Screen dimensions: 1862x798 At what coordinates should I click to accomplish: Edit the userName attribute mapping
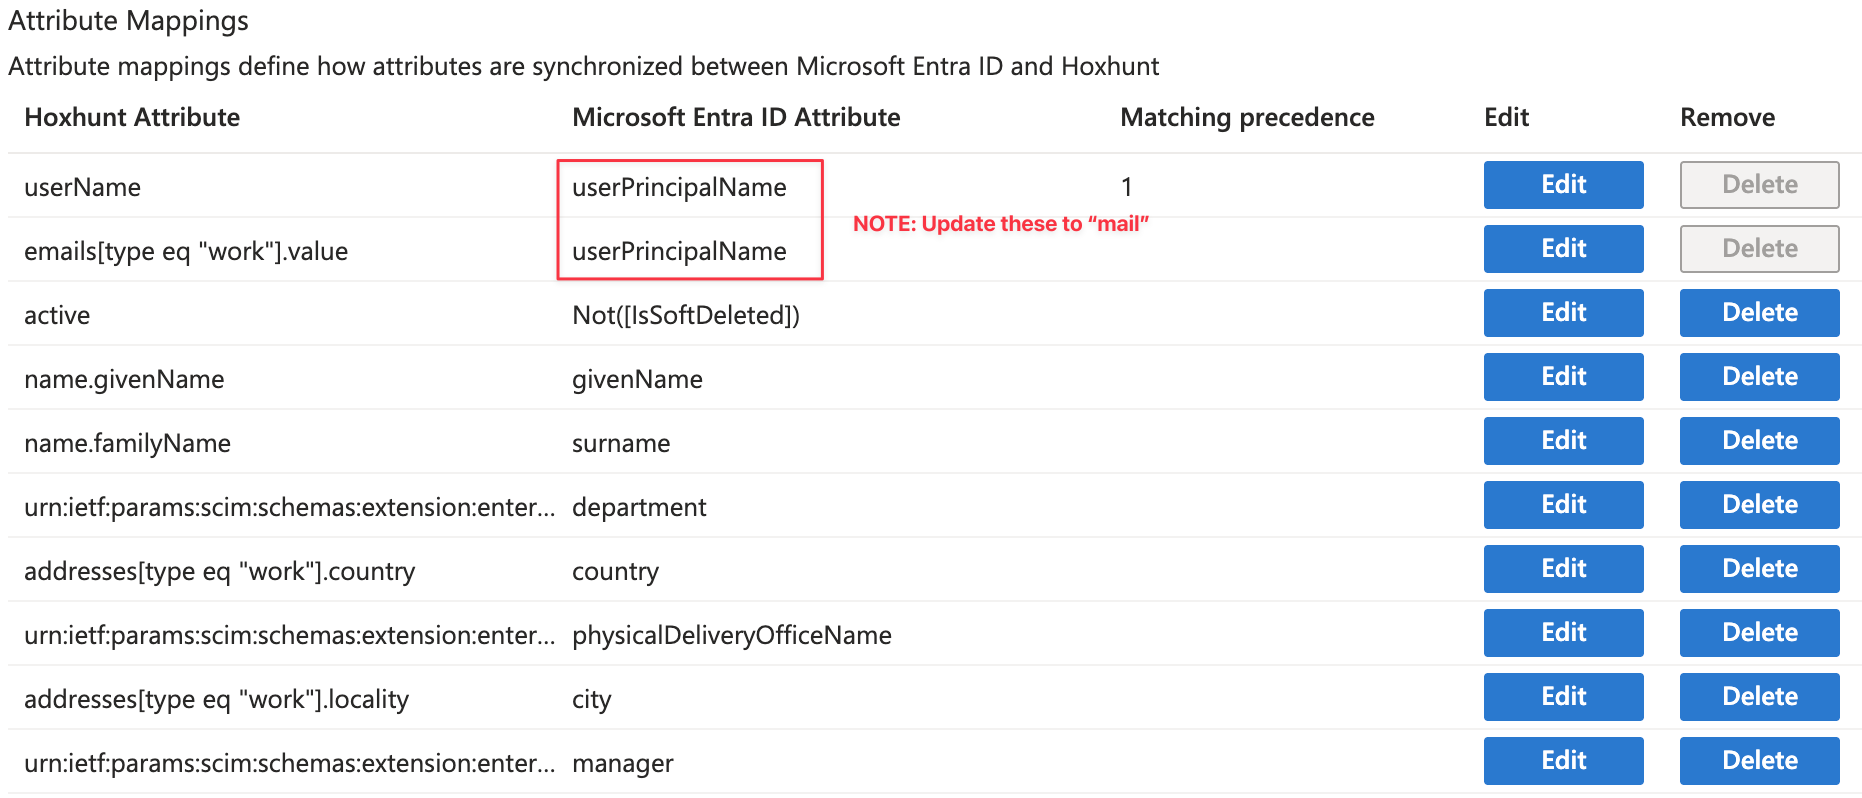[1563, 185]
